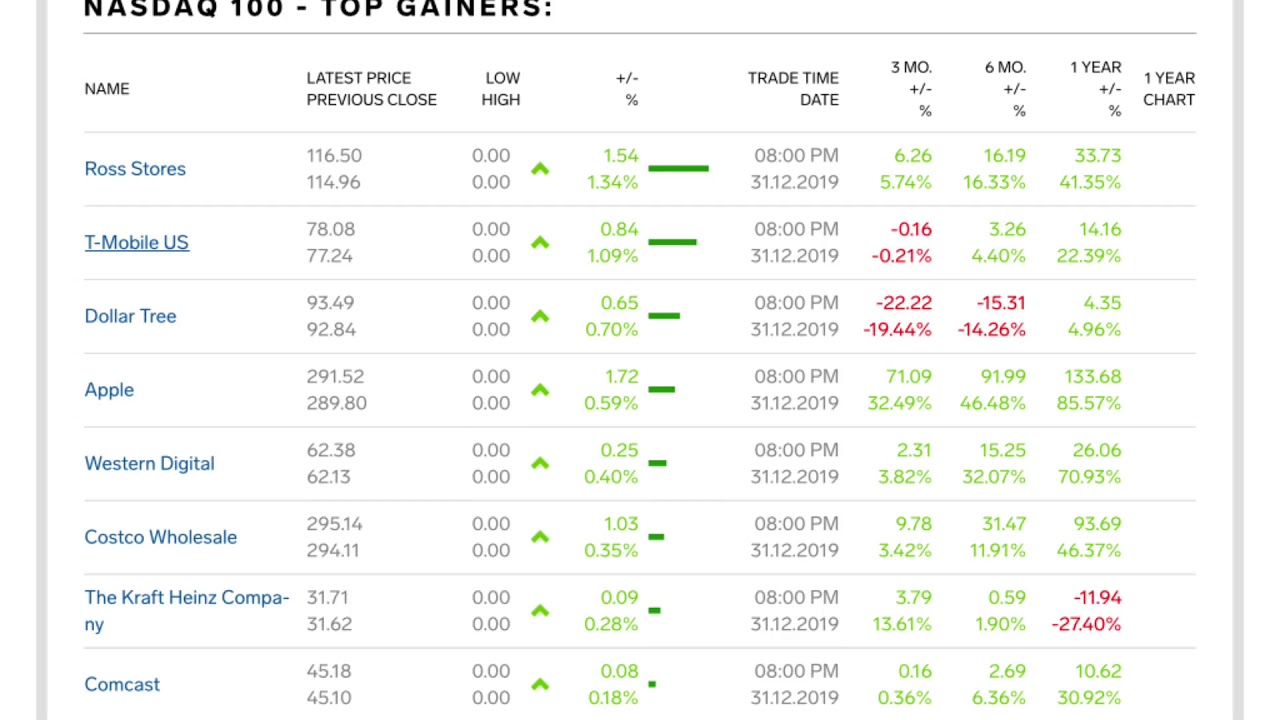Screen dimensions: 1280x720
Task: Click the 1 YEAR CHART column header
Action: click(x=1169, y=89)
